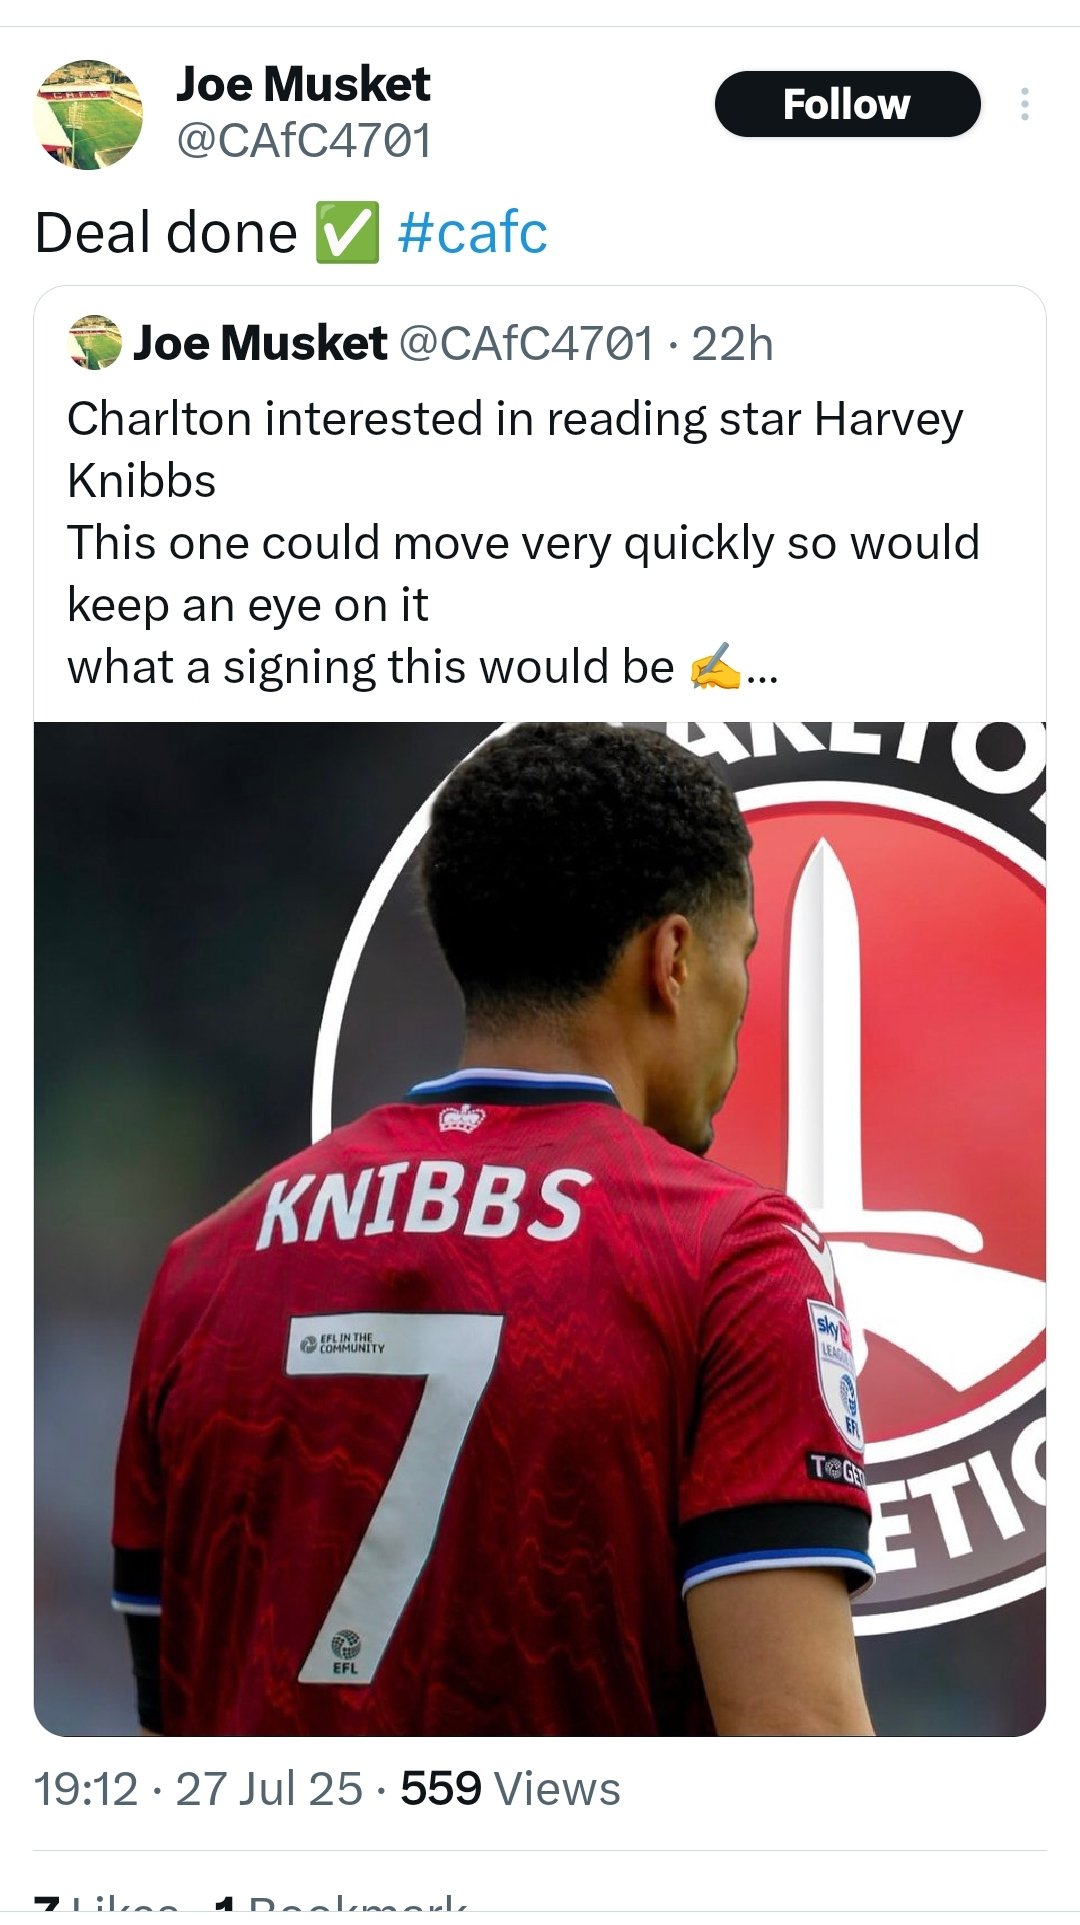Open the Knibbs shirt photo
Viewport: 1080px width, 1925px height.
(540, 1229)
